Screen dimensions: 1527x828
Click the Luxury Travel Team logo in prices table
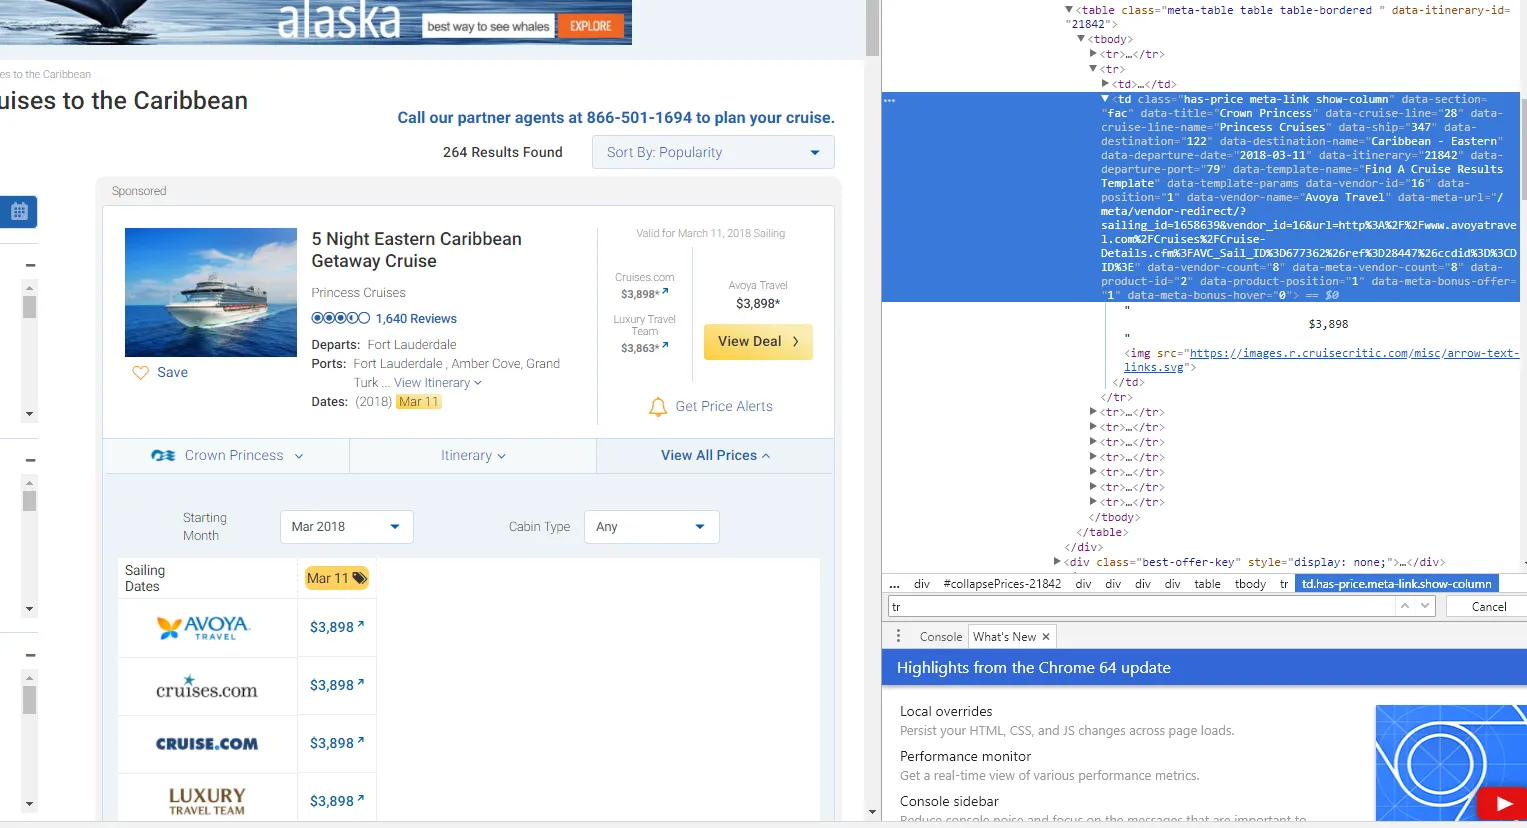(207, 801)
